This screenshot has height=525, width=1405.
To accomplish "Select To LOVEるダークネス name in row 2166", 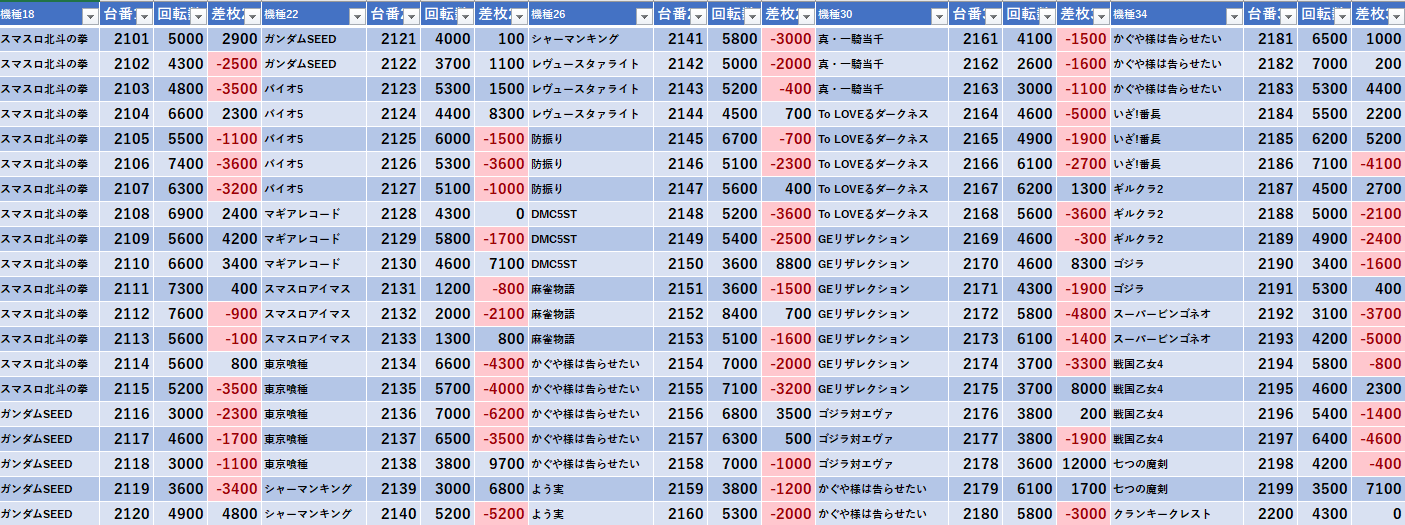I will tap(873, 164).
